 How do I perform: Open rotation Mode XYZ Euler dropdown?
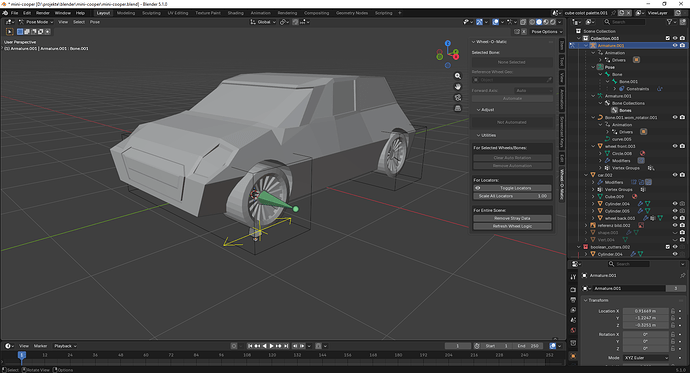point(646,358)
